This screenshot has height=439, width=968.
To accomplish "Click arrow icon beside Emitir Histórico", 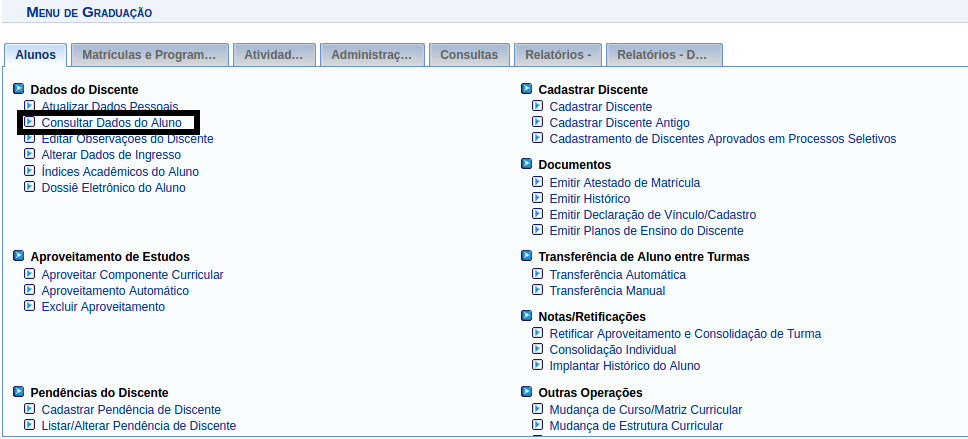I will click(x=537, y=199).
